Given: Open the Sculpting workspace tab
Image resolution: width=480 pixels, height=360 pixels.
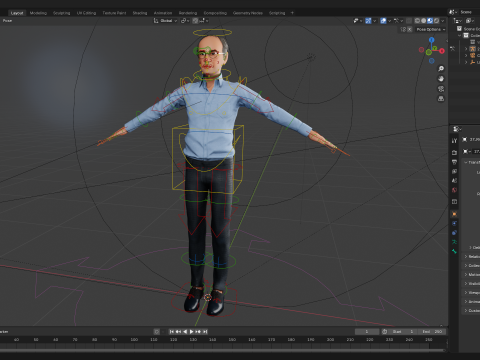Looking at the screenshot, I should 62,13.
